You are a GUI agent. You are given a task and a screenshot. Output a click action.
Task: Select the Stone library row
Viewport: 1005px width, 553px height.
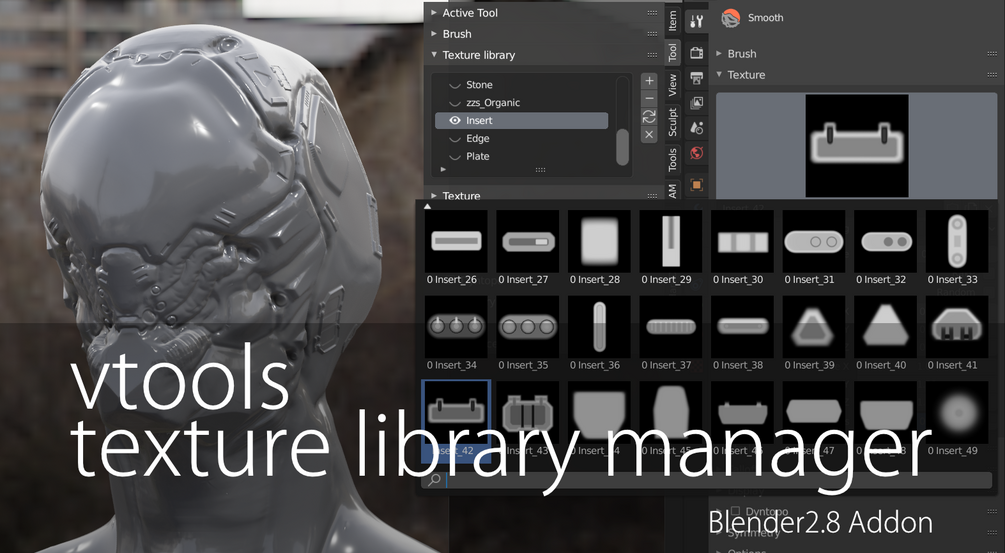[522, 85]
